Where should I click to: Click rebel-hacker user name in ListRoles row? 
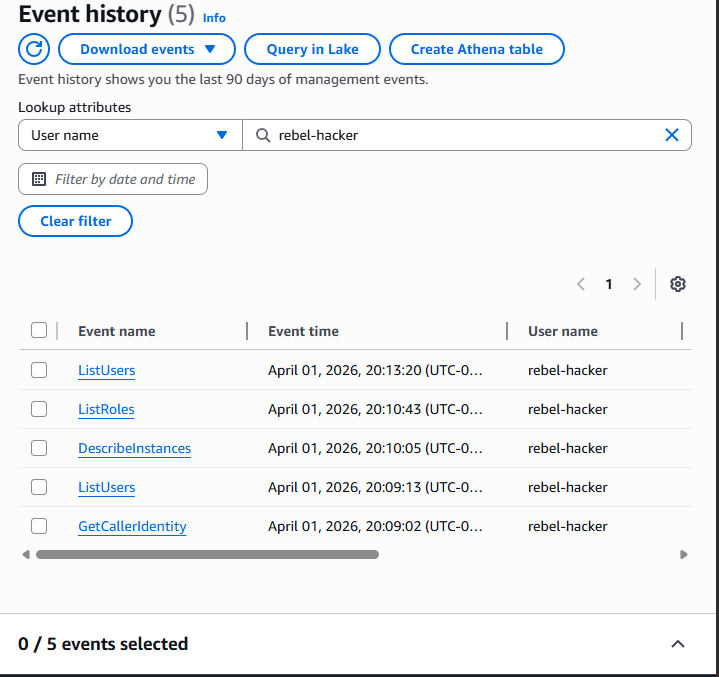(568, 409)
